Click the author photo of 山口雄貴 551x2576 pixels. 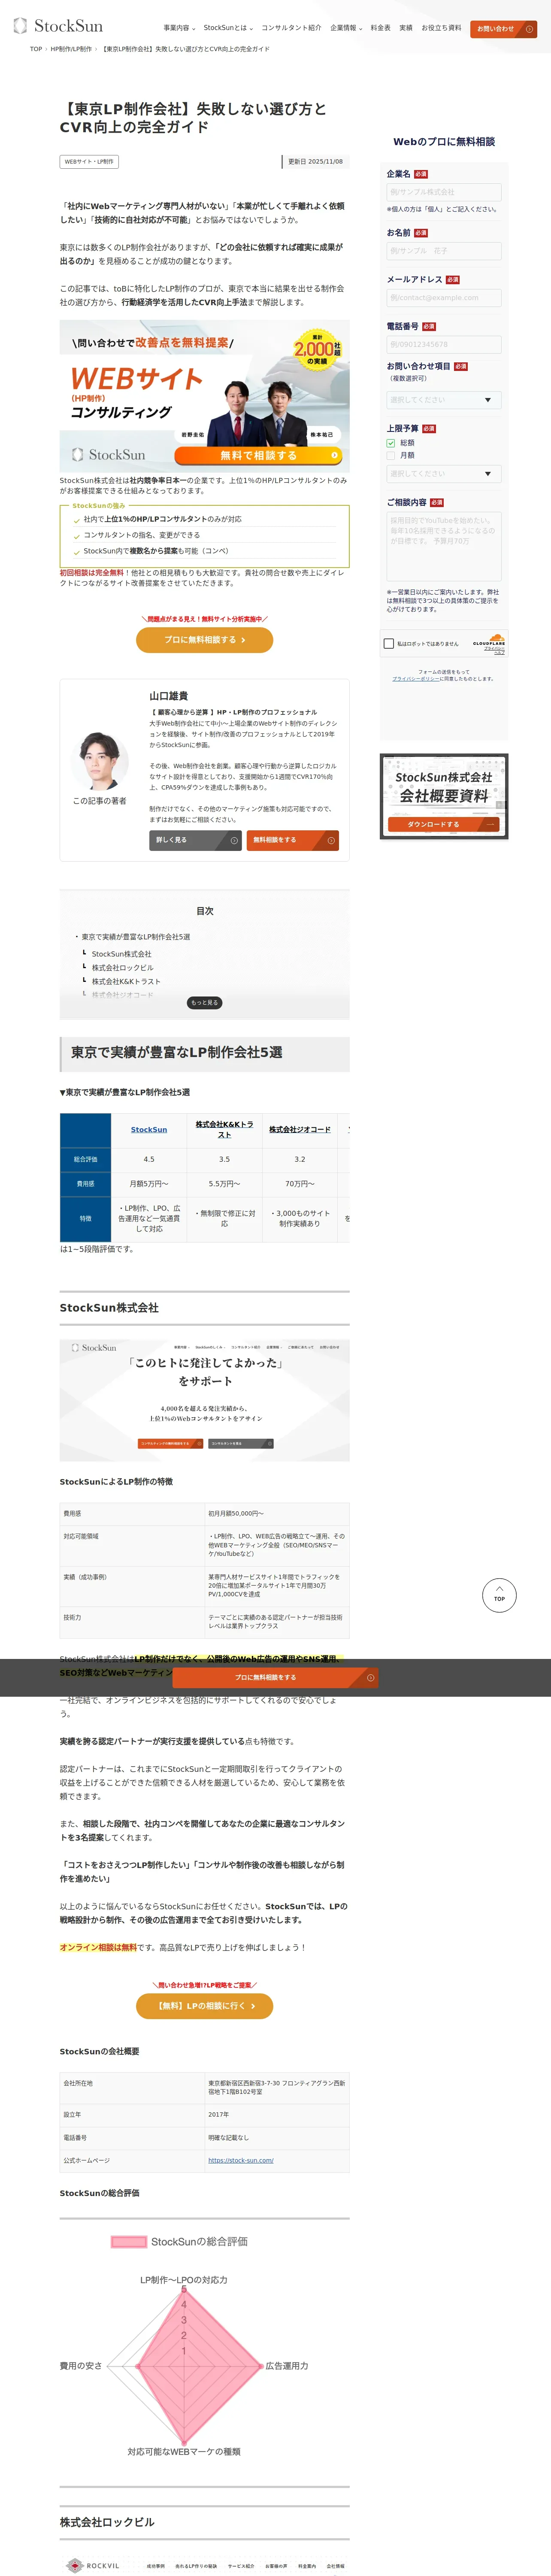click(99, 761)
